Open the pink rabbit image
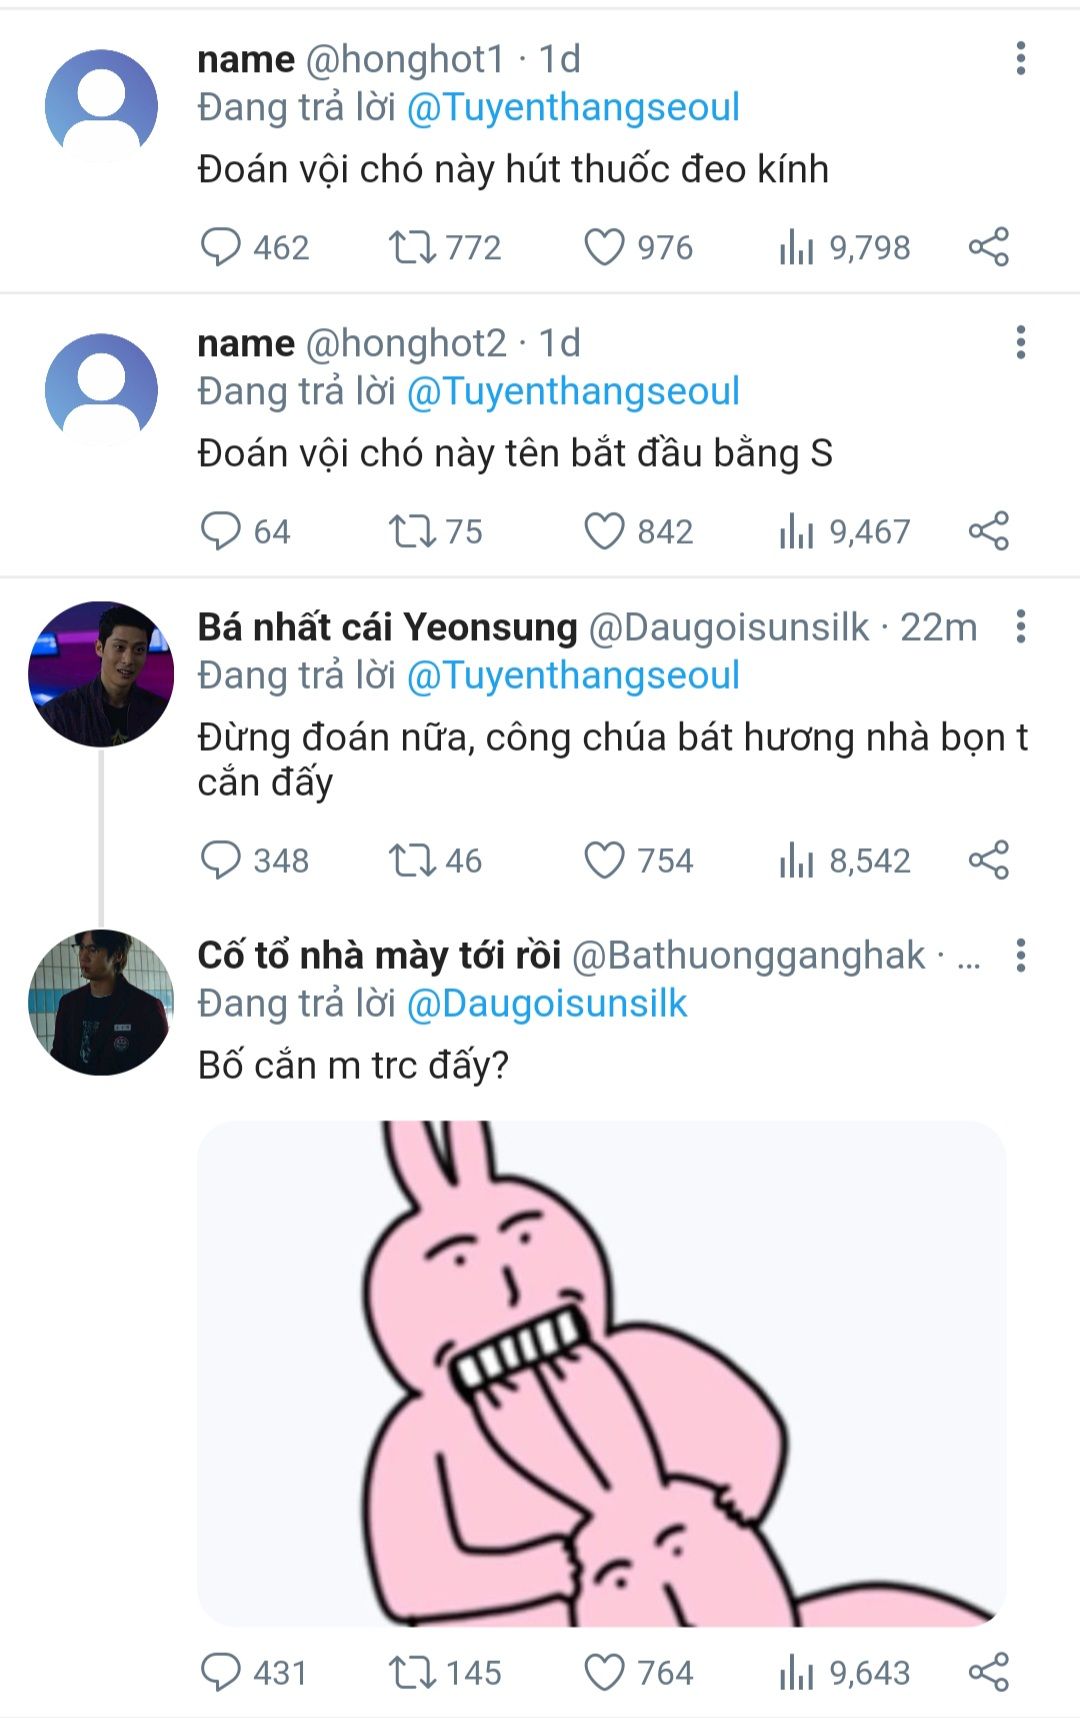The image size is (1080, 1718). pyautogui.click(x=601, y=1372)
